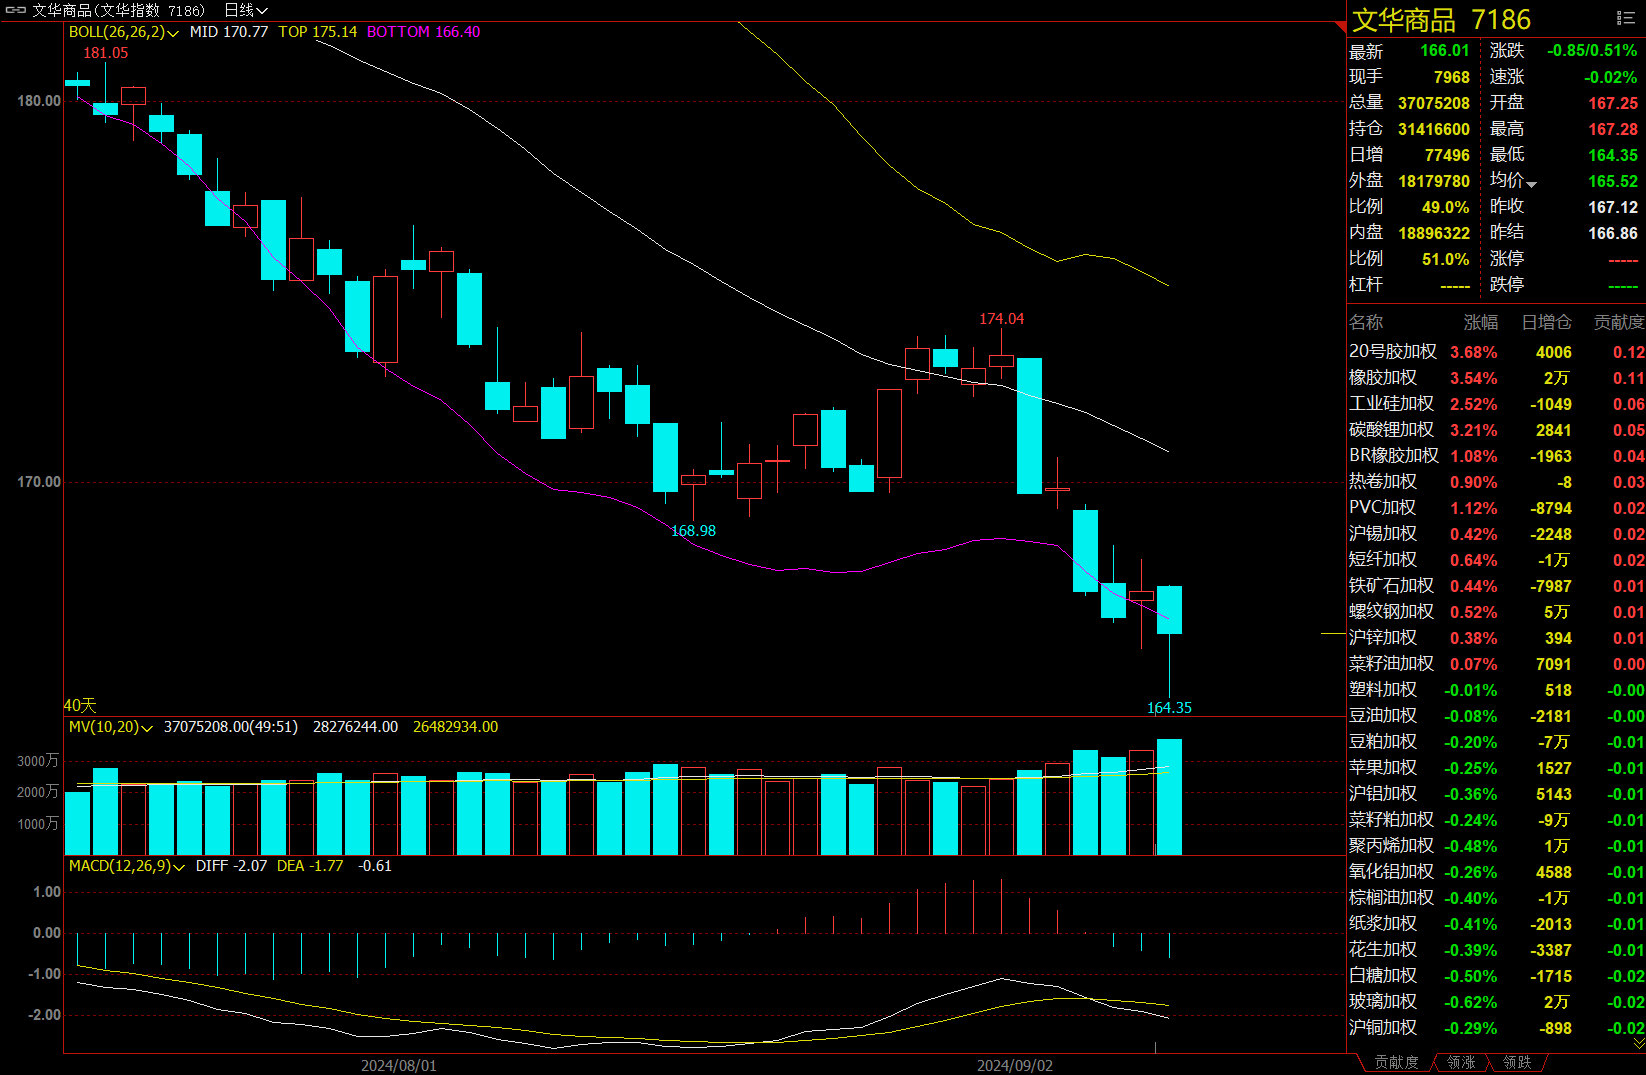
Task: Click the 40天 range label on chart
Action: [x=80, y=705]
